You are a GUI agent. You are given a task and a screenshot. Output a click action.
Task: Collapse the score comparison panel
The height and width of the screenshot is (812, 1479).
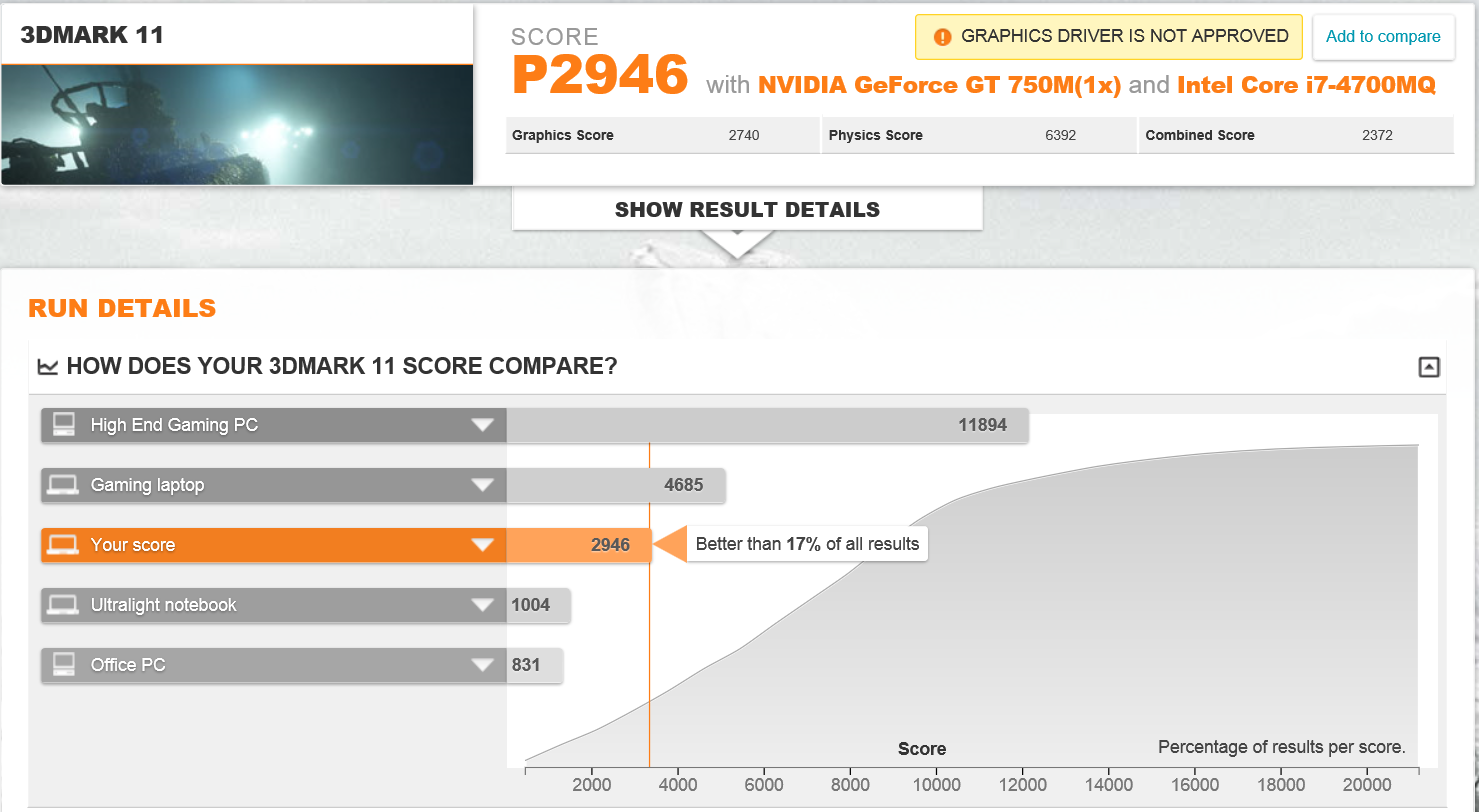1429,367
